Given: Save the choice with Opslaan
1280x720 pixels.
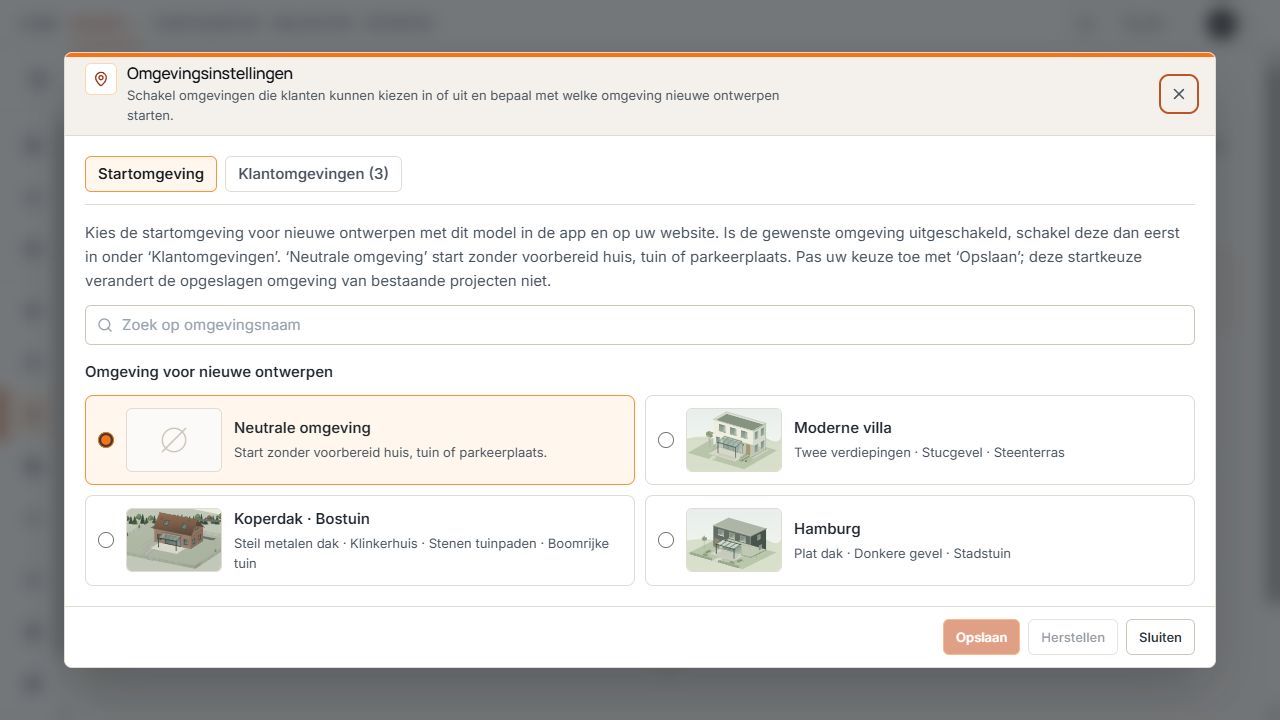Looking at the screenshot, I should tap(981, 637).
